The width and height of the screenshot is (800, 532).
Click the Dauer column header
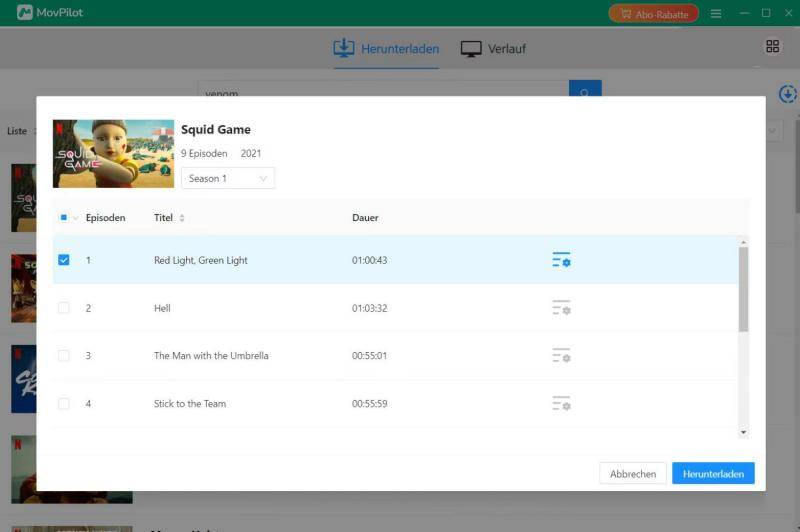(365, 218)
